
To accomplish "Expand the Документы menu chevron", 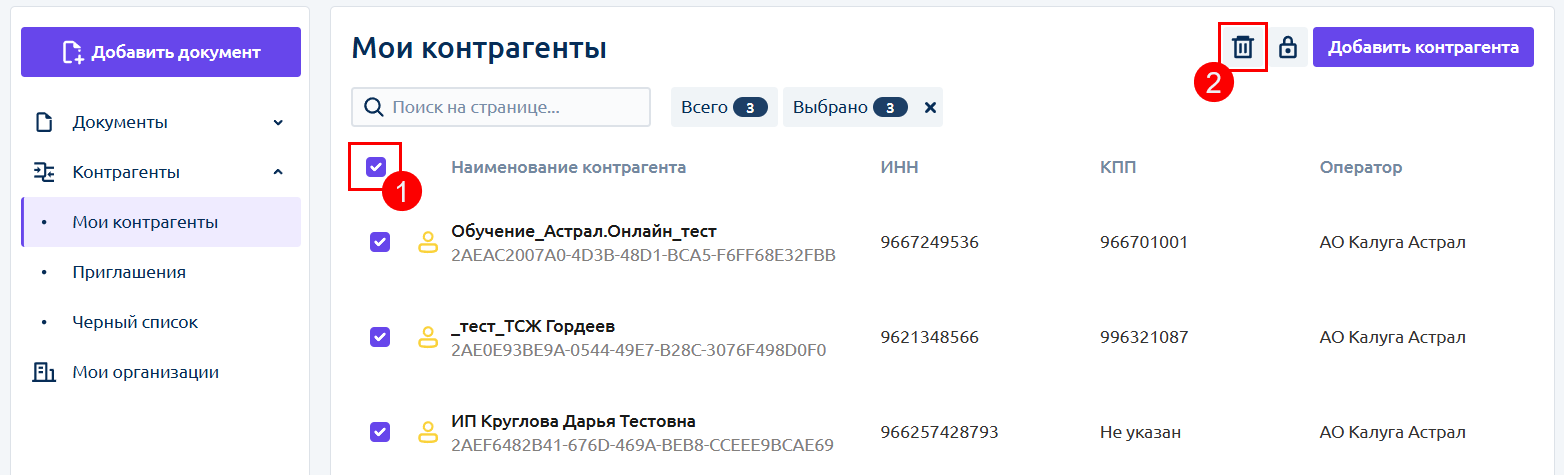I will [x=278, y=123].
